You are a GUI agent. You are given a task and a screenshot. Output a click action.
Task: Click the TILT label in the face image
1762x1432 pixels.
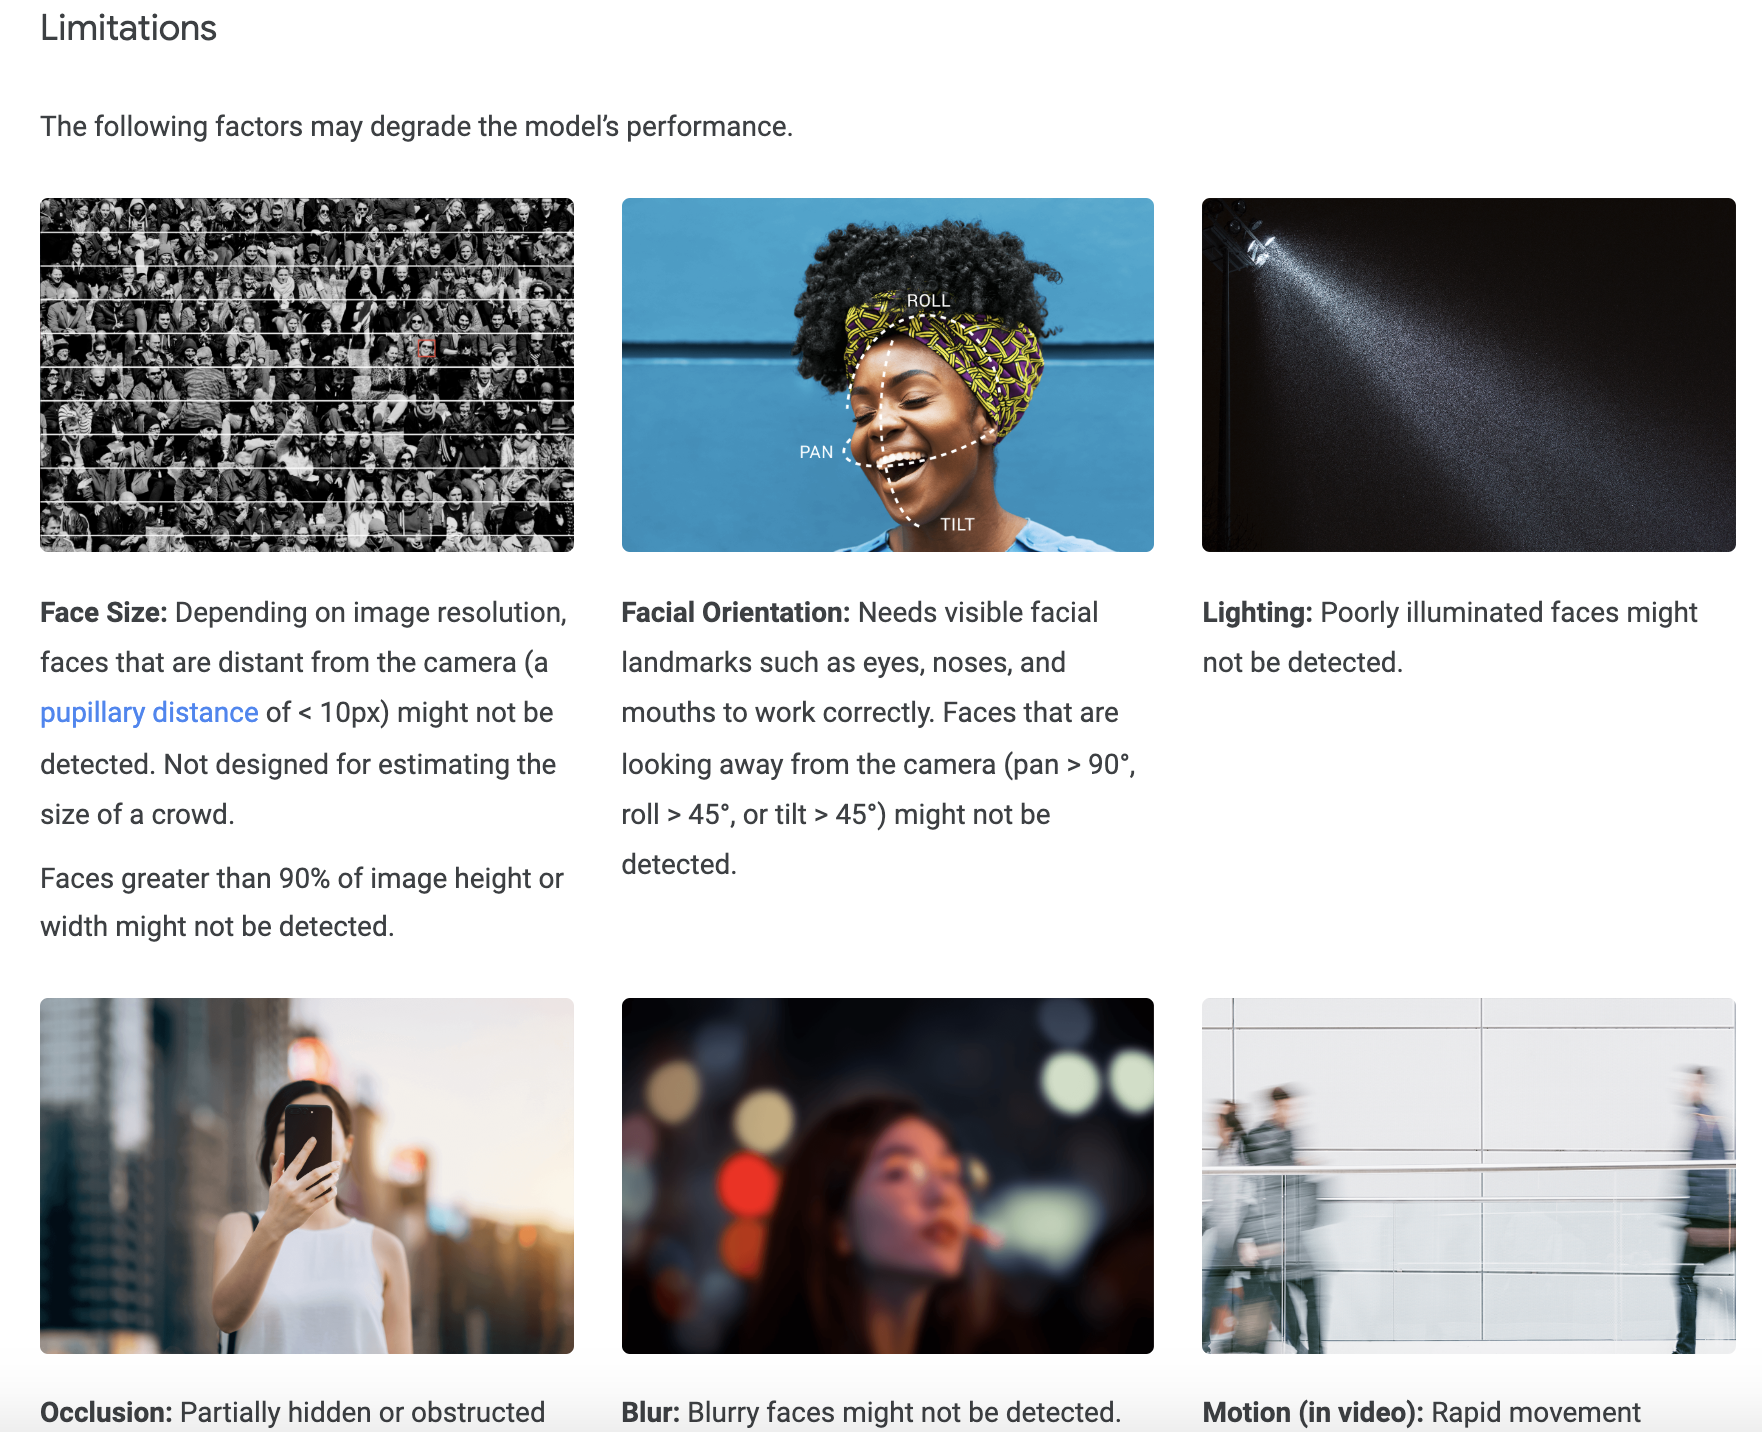click(957, 524)
